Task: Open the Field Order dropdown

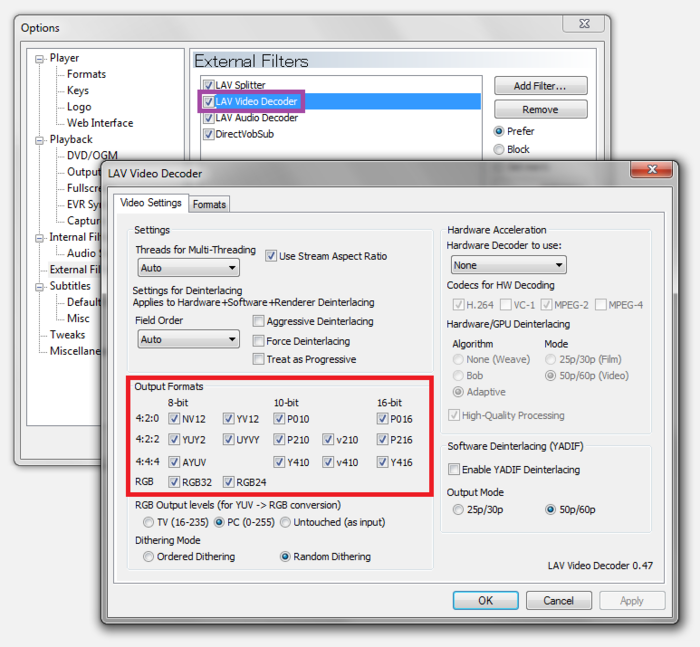Action: coord(188,339)
